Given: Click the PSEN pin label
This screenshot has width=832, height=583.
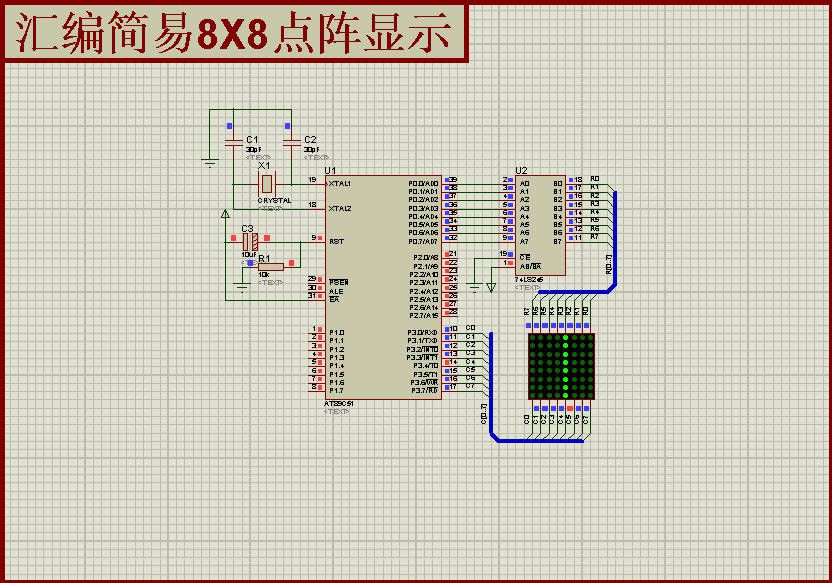Looking at the screenshot, I should (x=339, y=282).
